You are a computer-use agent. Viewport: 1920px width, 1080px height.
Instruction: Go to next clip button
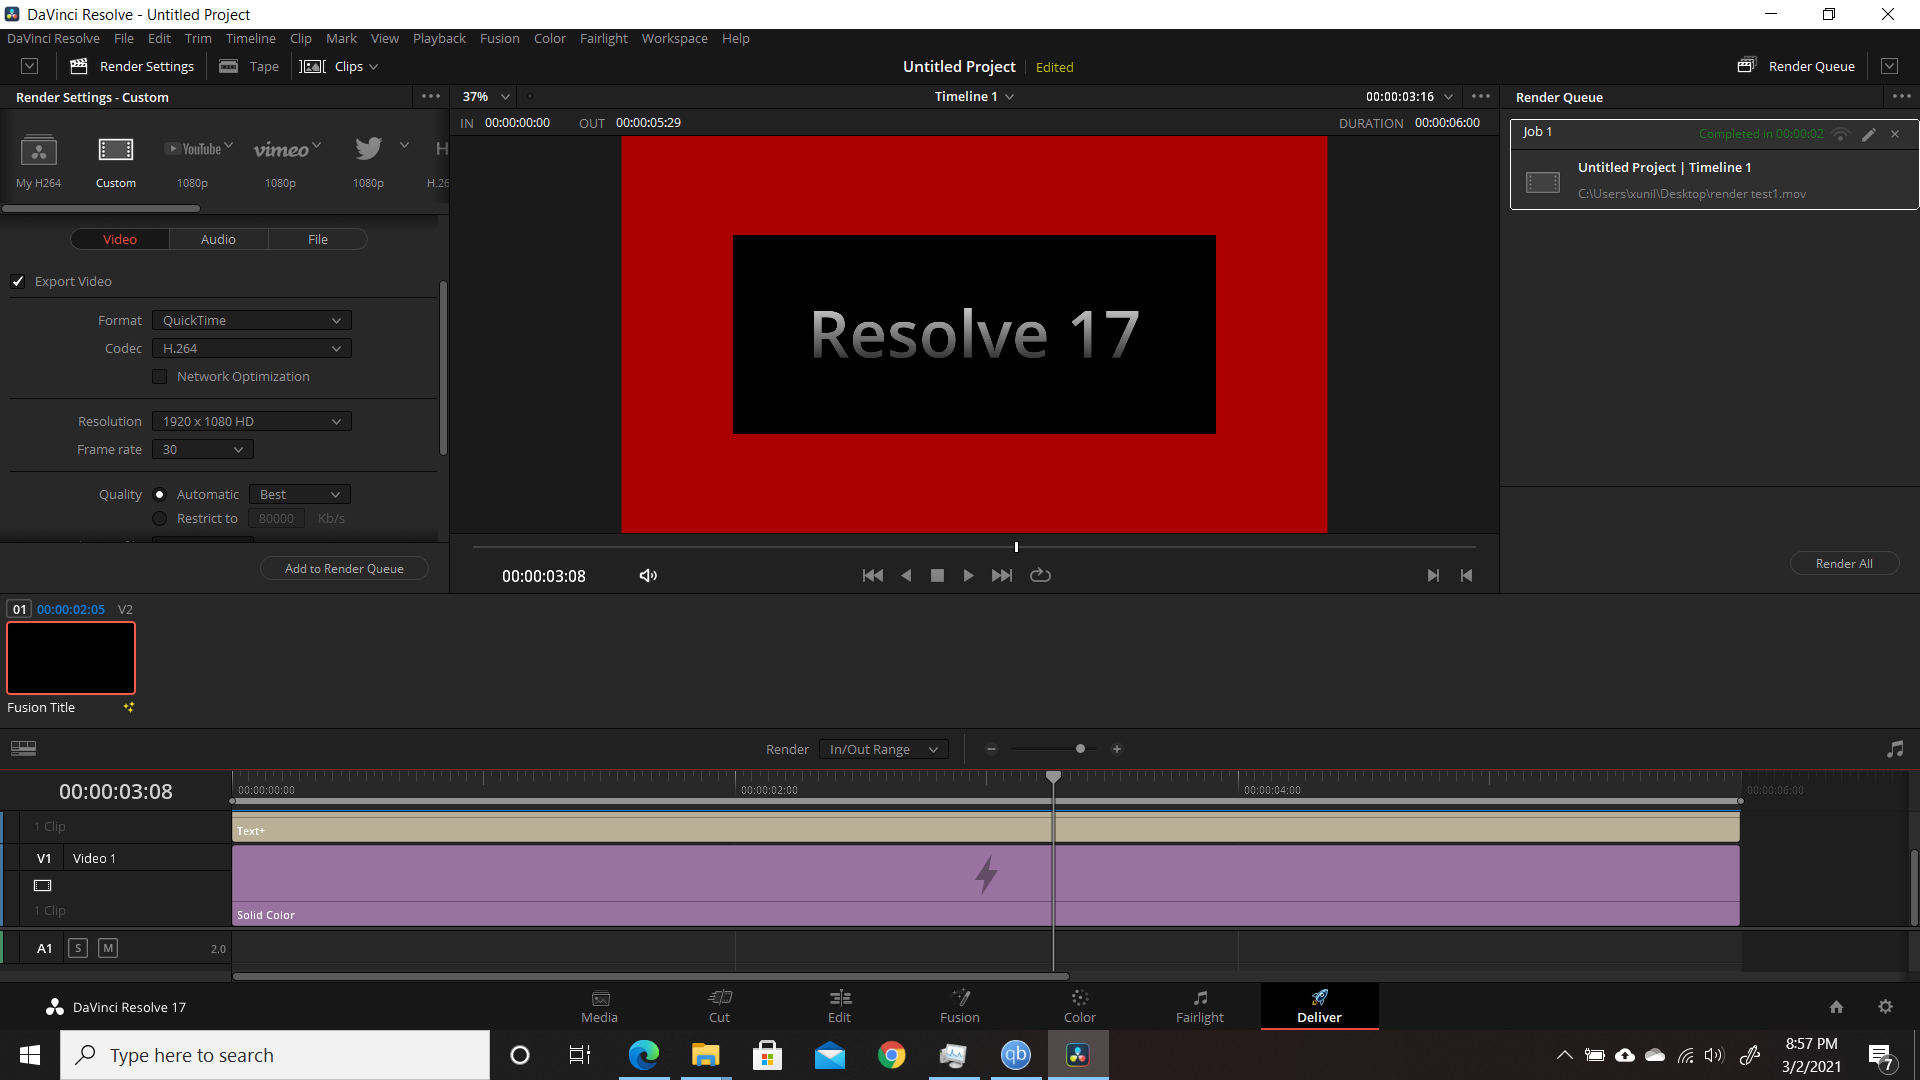(x=1433, y=575)
